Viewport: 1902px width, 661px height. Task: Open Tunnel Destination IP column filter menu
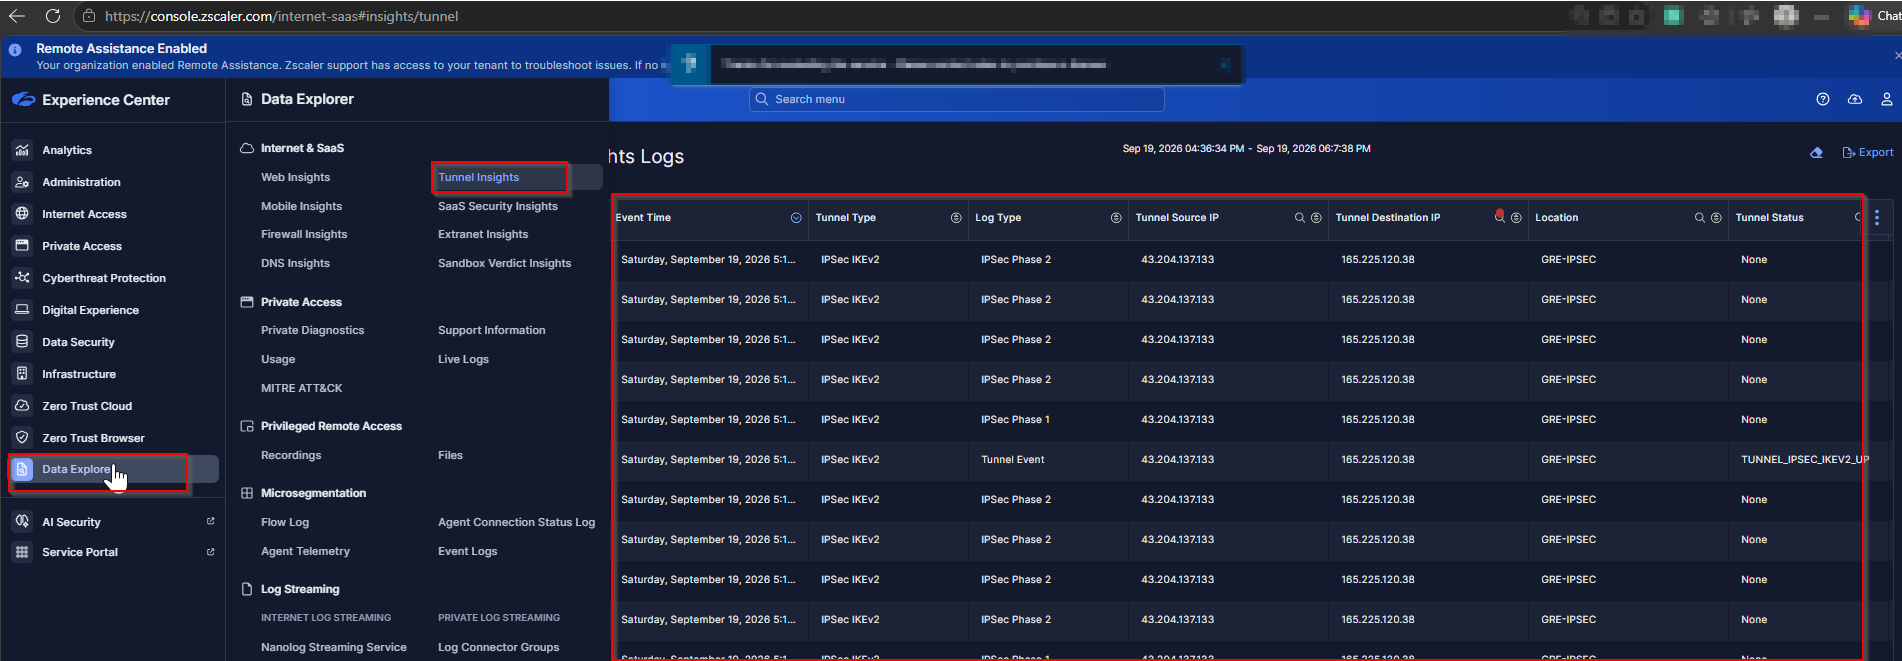(x=1516, y=218)
